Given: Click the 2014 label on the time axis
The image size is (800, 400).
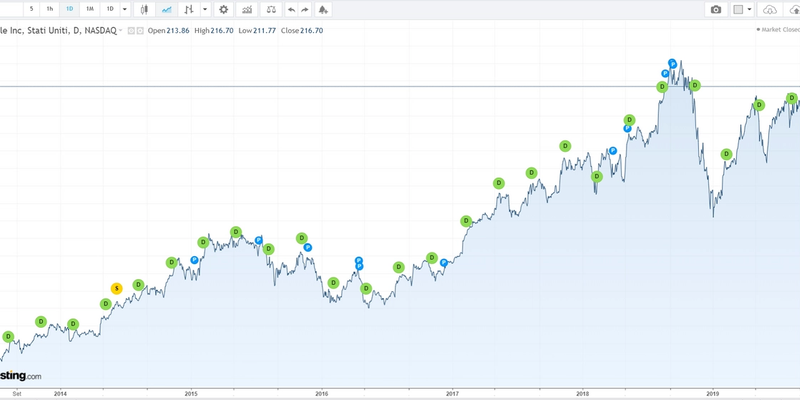Looking at the screenshot, I should 60,393.
